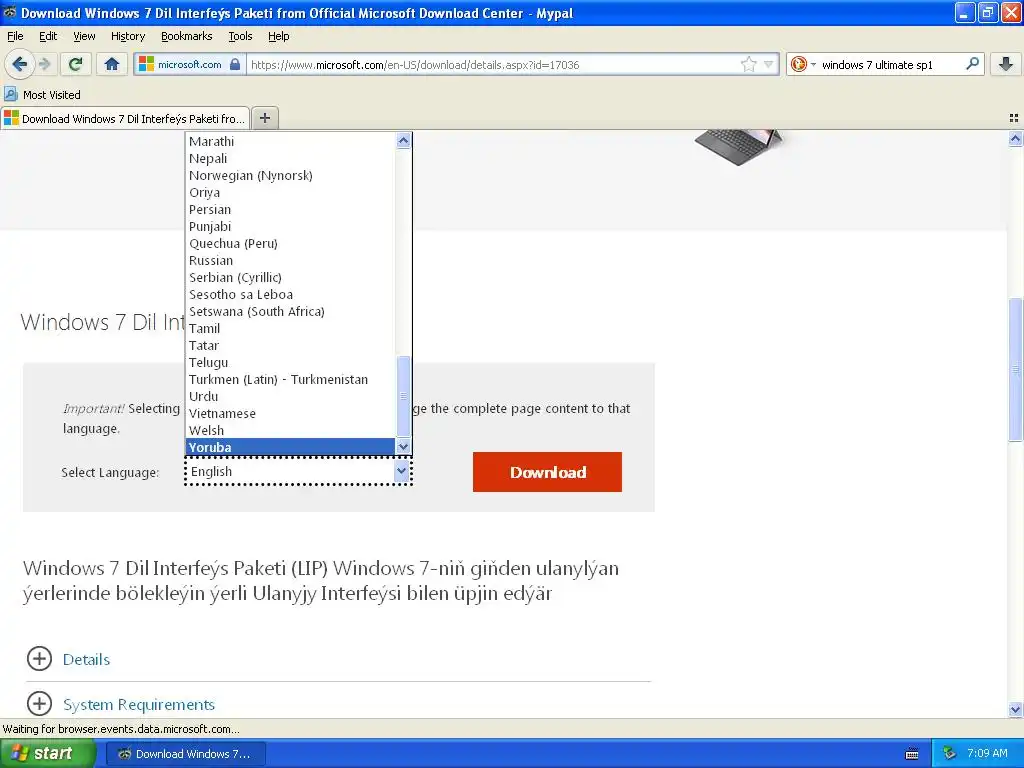Click the keyboard icon in the taskbar
This screenshot has width=1024, height=768.
(x=912, y=754)
